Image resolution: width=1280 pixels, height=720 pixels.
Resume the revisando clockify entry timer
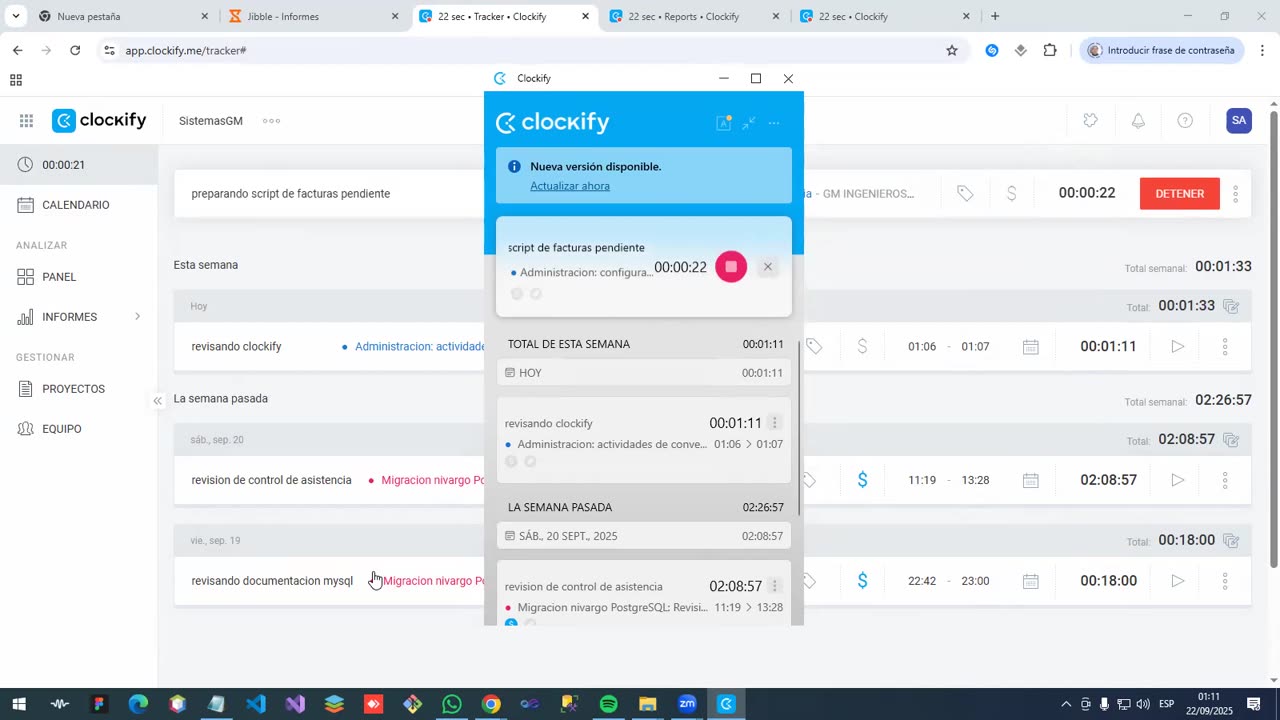click(x=1178, y=347)
